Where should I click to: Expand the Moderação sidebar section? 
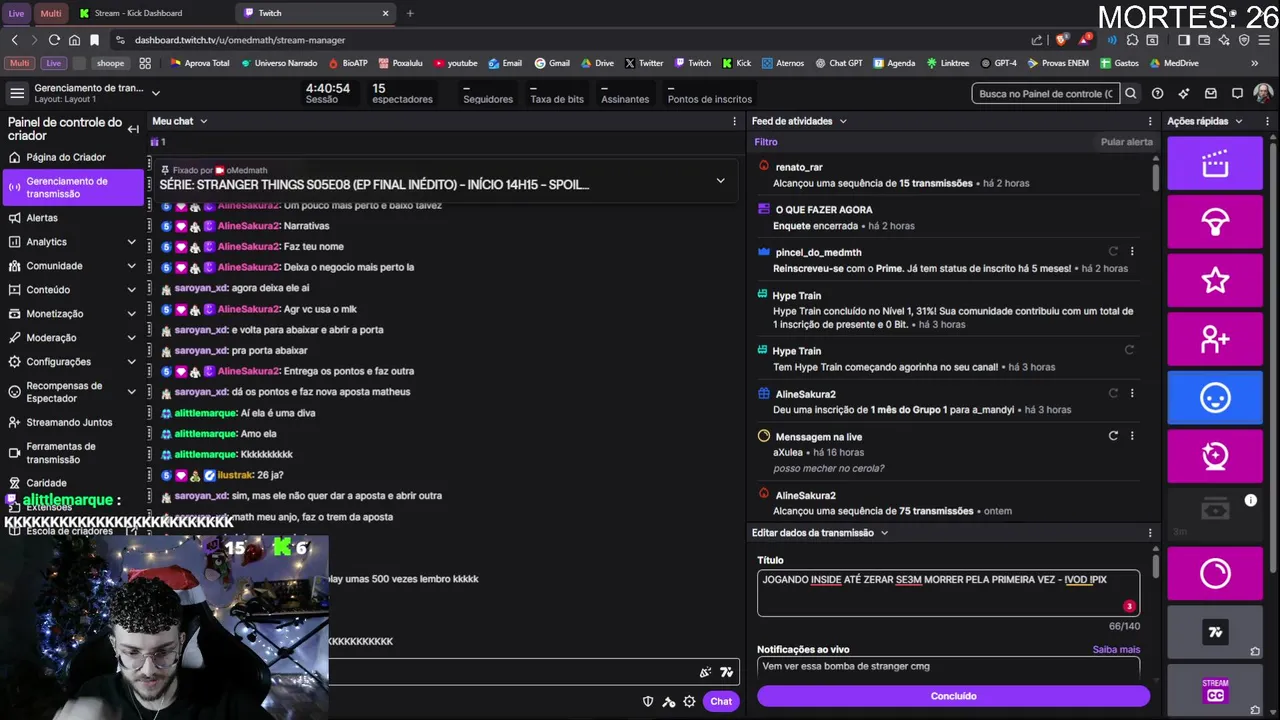[x=131, y=338]
